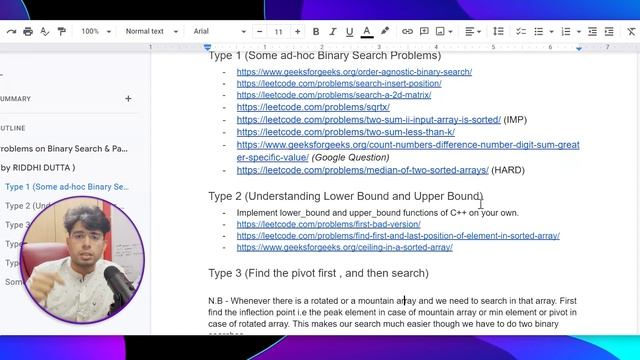Jump to outline Type 1 ad-hoc entry
This screenshot has width=640, height=360.
pos(67,187)
